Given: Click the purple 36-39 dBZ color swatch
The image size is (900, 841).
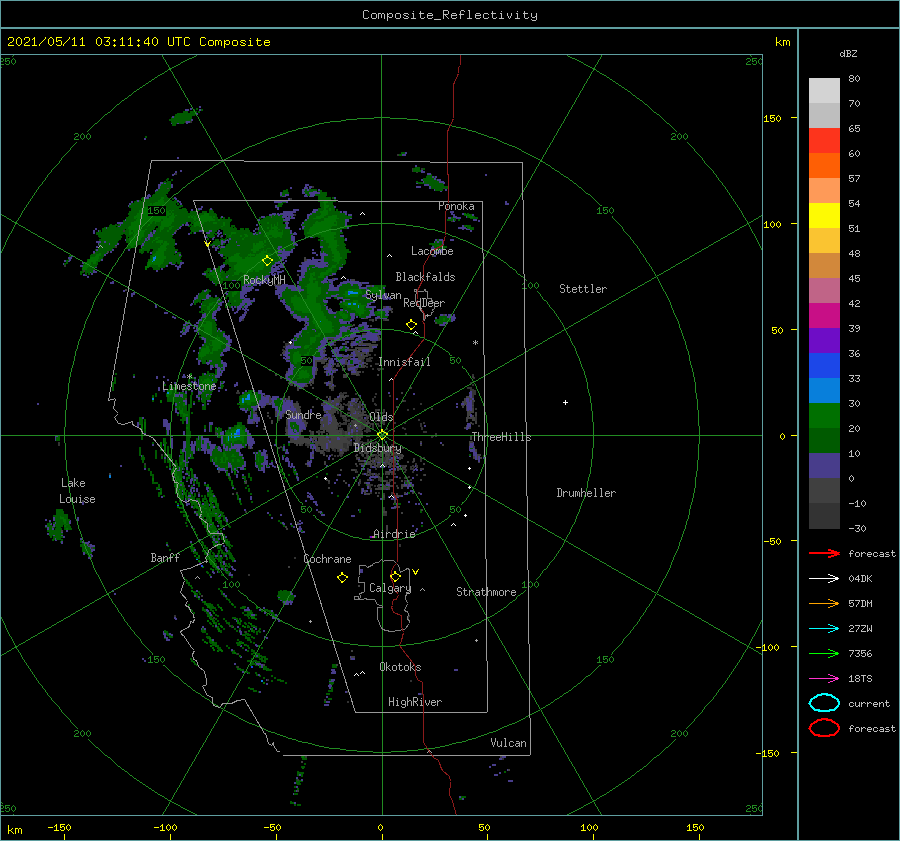Looking at the screenshot, I should pyautogui.click(x=824, y=341).
